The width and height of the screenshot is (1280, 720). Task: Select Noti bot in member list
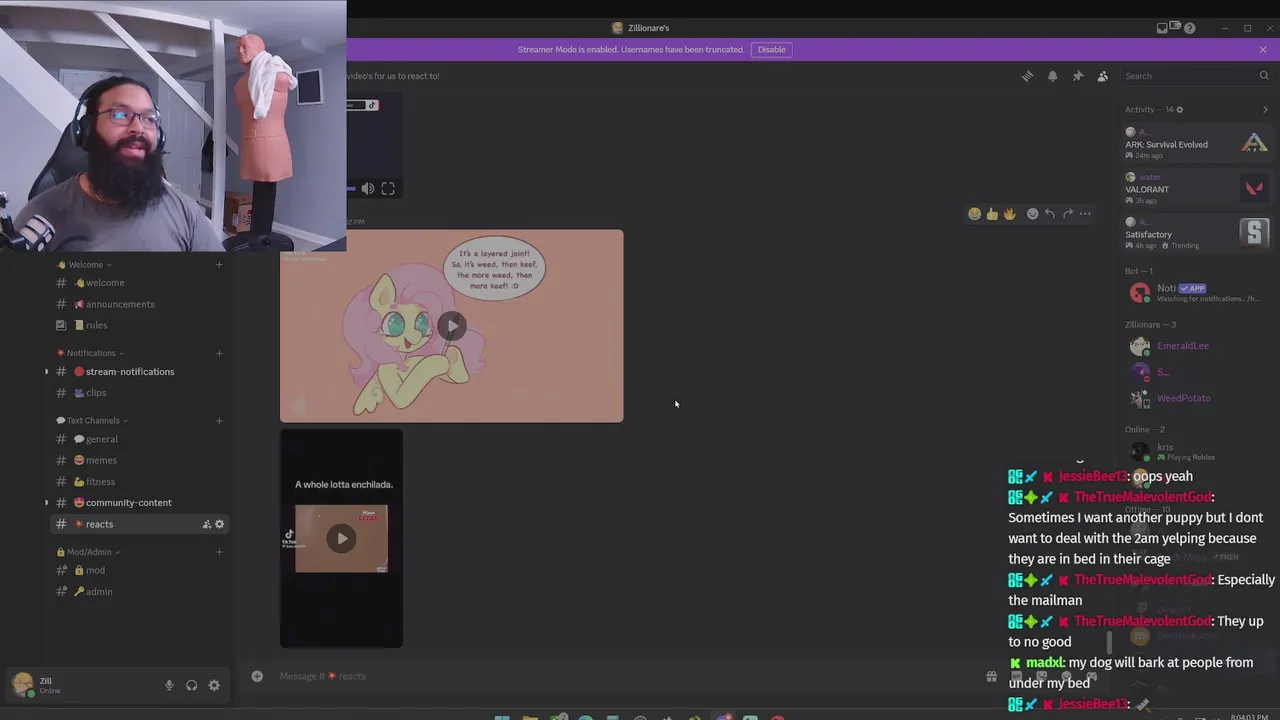[1196, 293]
